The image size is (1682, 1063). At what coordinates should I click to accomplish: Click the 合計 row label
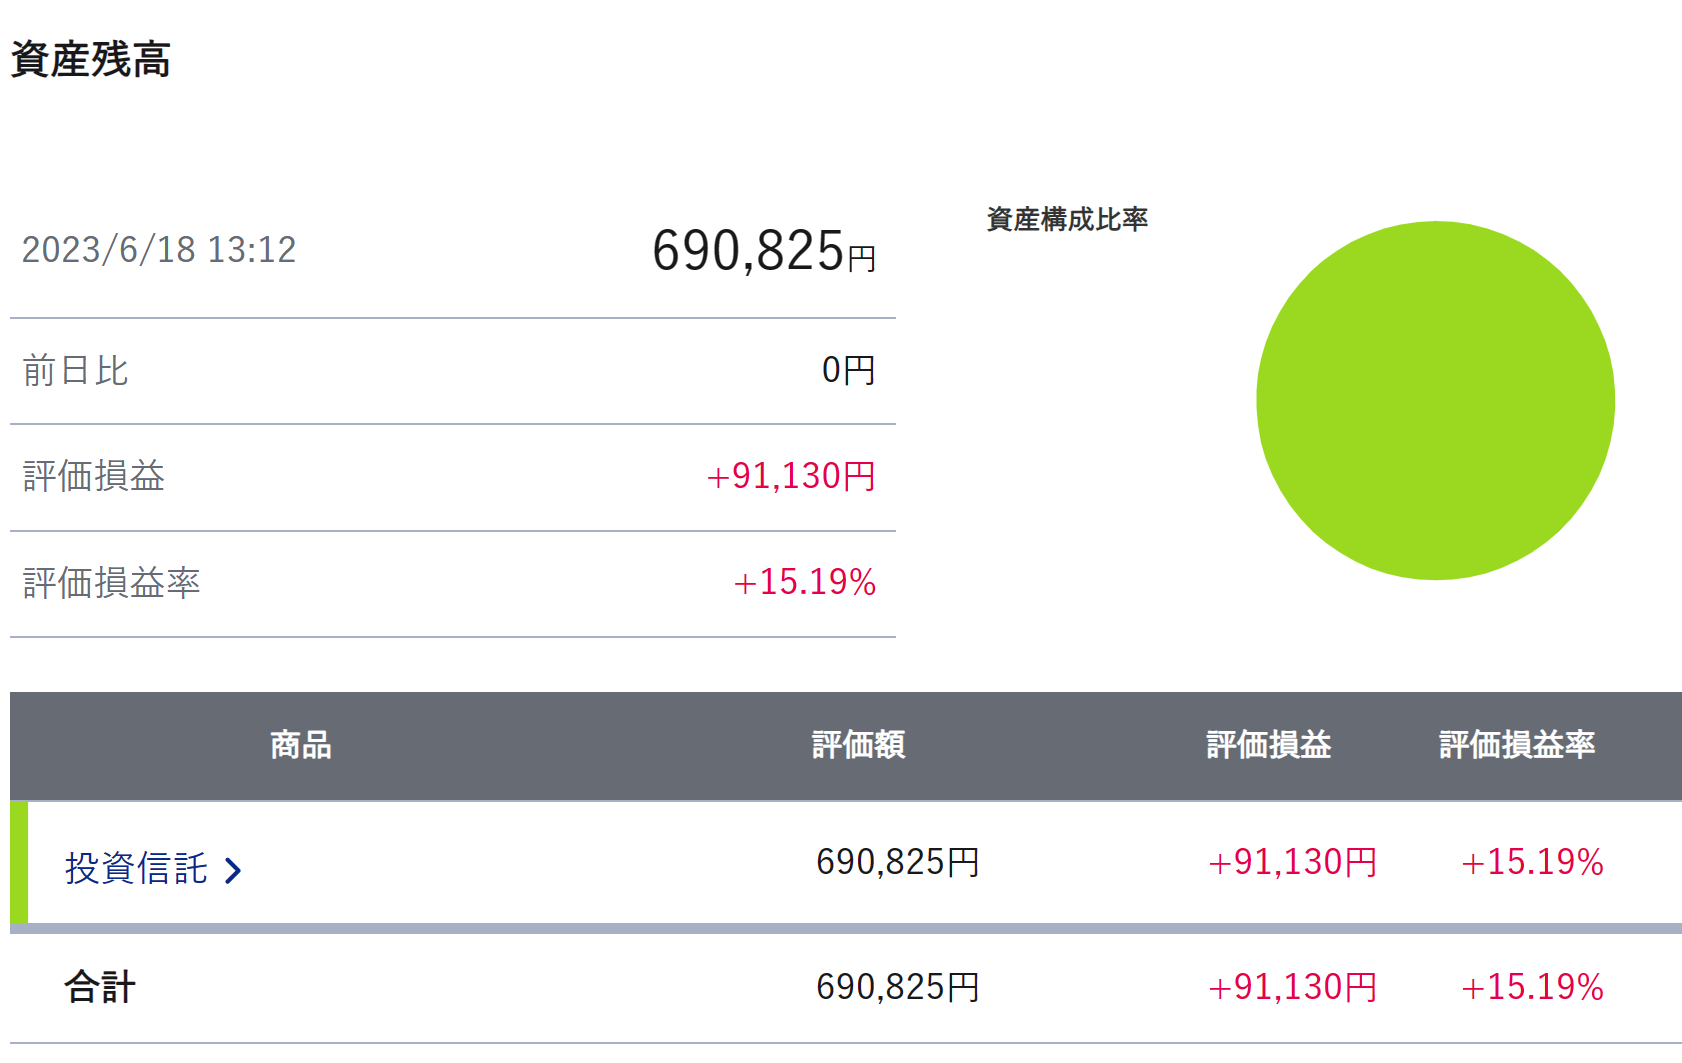(100, 987)
